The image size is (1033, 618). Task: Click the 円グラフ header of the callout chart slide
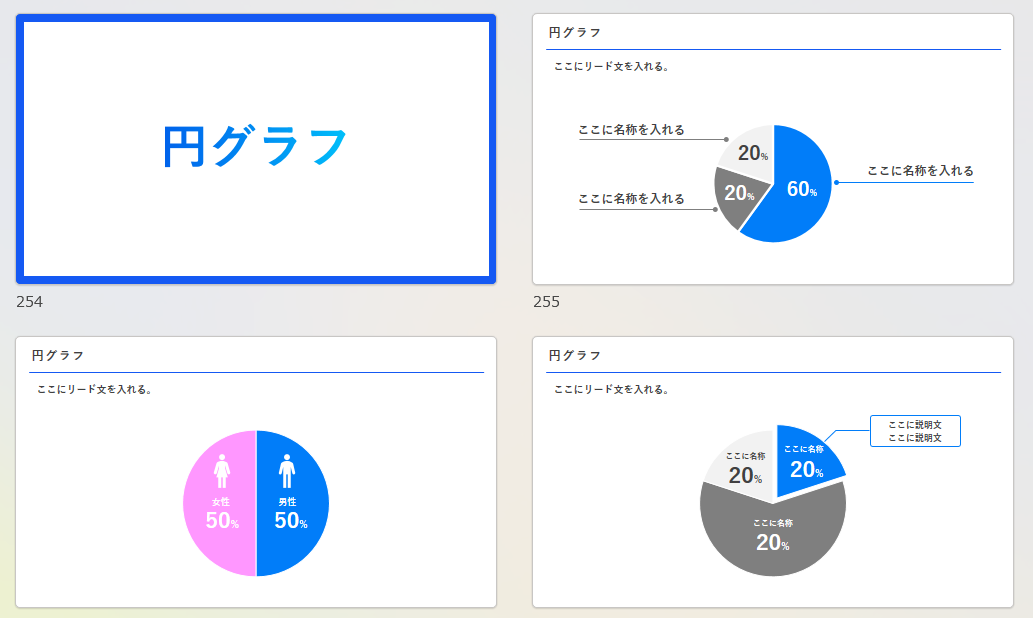coord(575,355)
